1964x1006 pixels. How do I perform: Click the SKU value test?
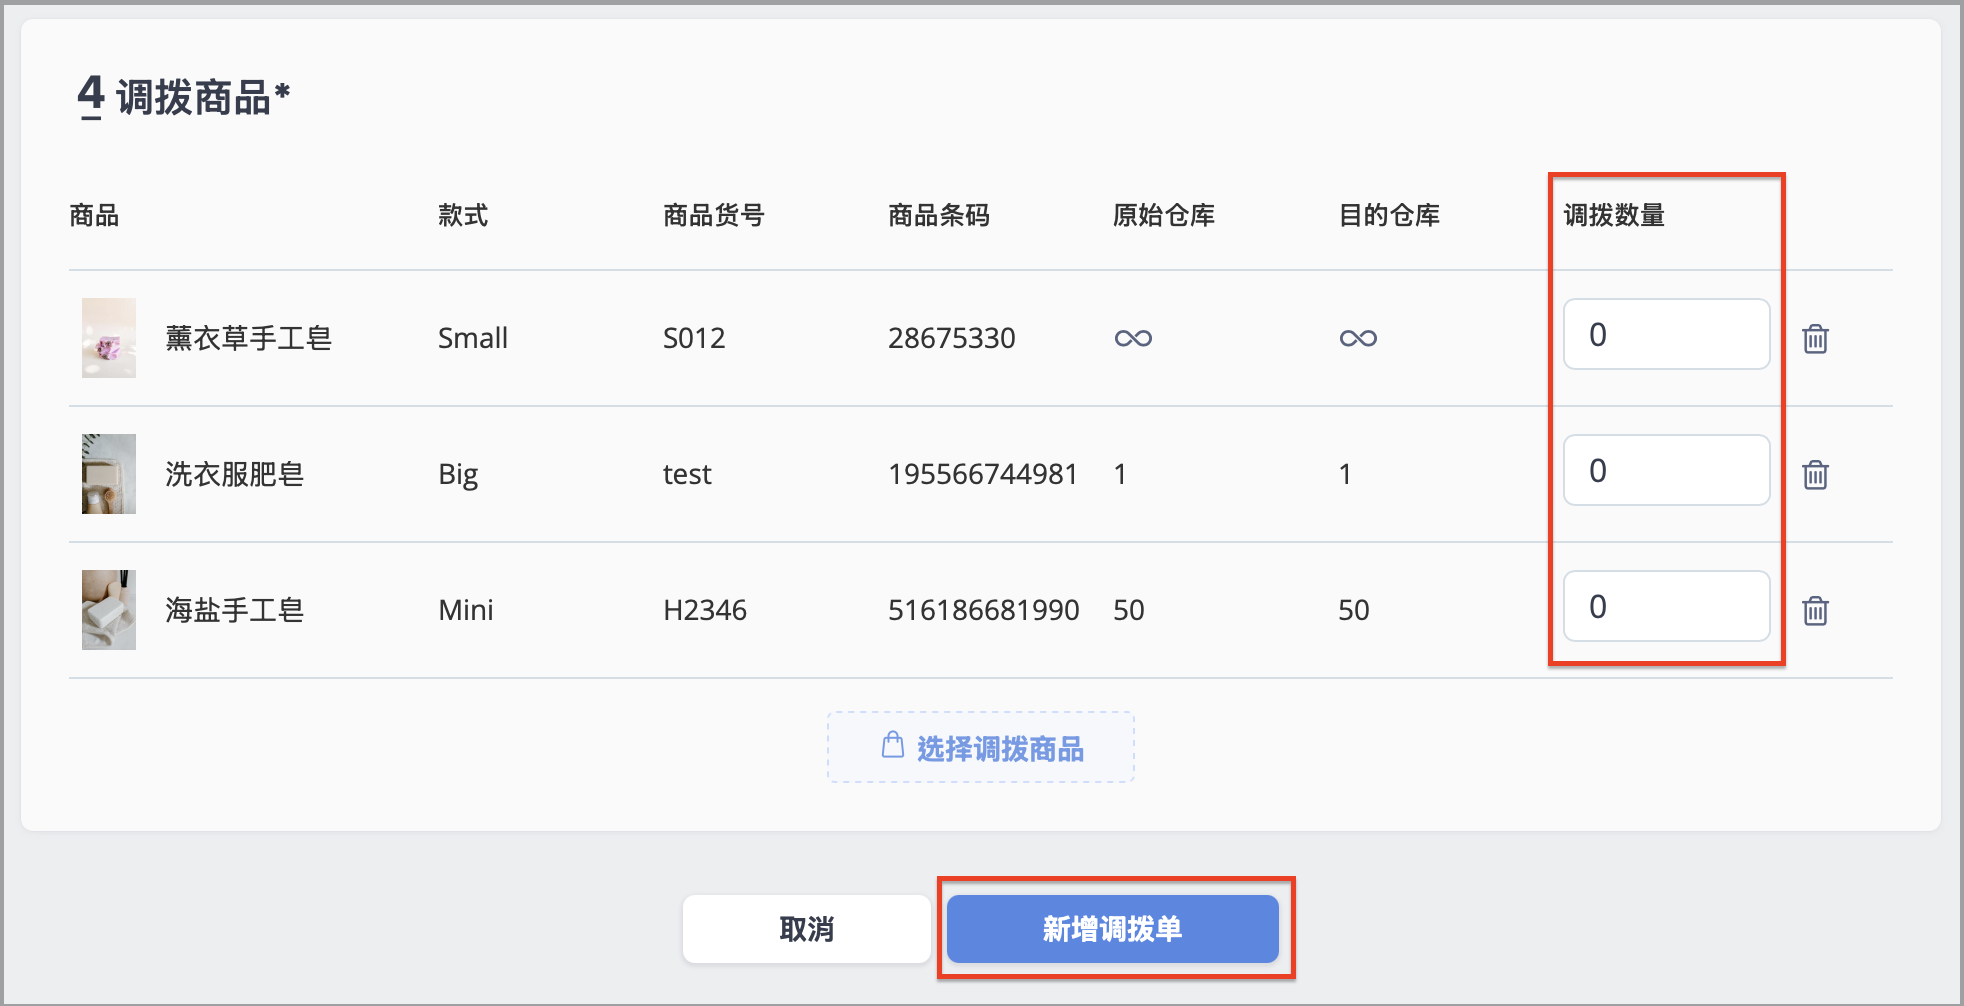(x=687, y=474)
